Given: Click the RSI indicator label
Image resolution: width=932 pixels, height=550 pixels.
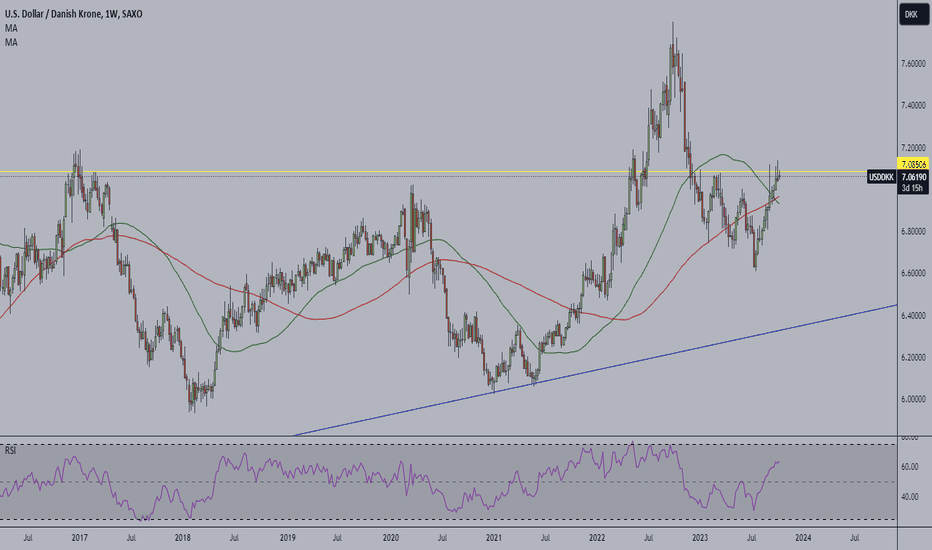Looking at the screenshot, I should click(x=10, y=451).
